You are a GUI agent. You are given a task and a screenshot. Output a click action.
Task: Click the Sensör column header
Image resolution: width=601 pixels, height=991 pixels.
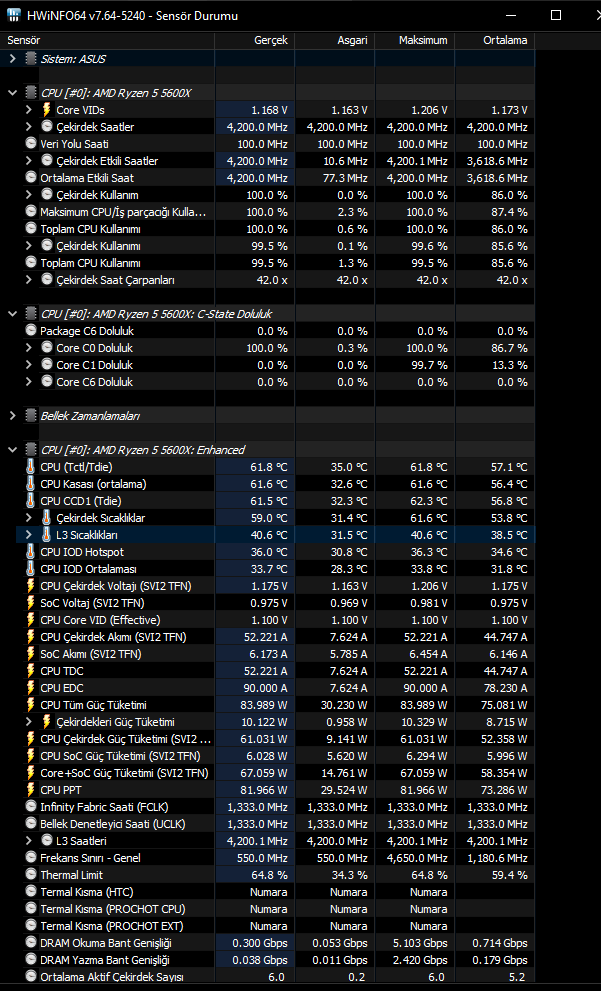click(107, 40)
